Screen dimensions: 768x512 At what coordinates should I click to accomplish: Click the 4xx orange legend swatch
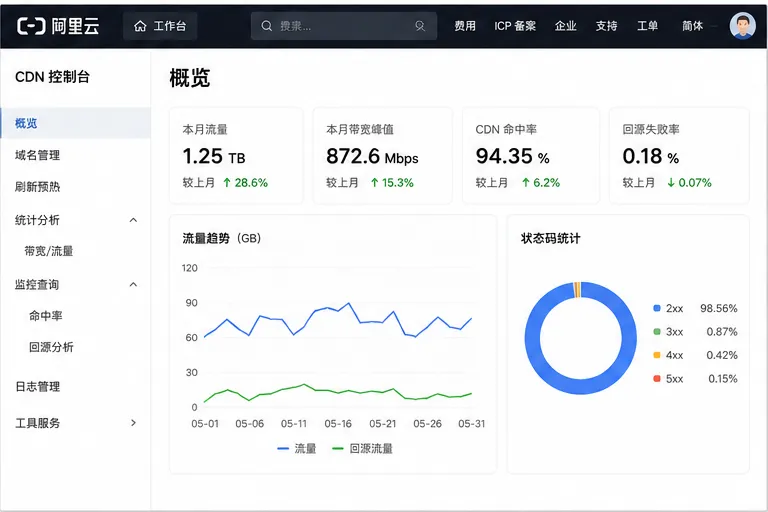(x=657, y=355)
